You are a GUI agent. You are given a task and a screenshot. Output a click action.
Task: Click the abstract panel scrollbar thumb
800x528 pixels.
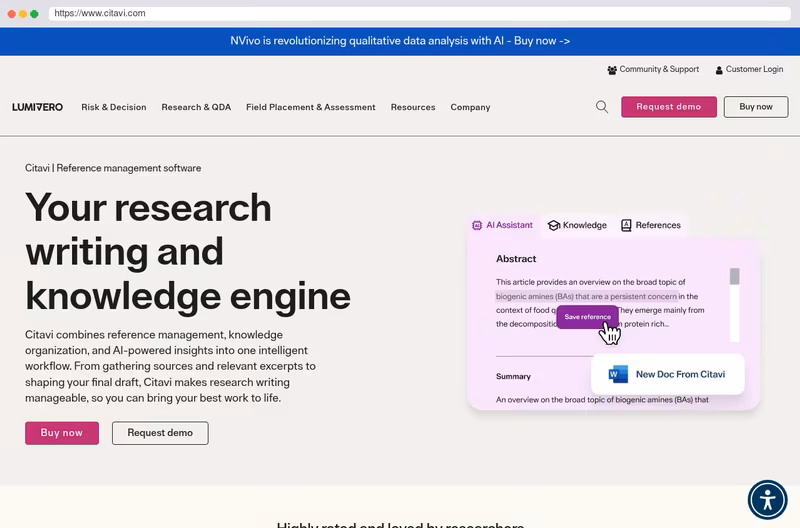(734, 276)
